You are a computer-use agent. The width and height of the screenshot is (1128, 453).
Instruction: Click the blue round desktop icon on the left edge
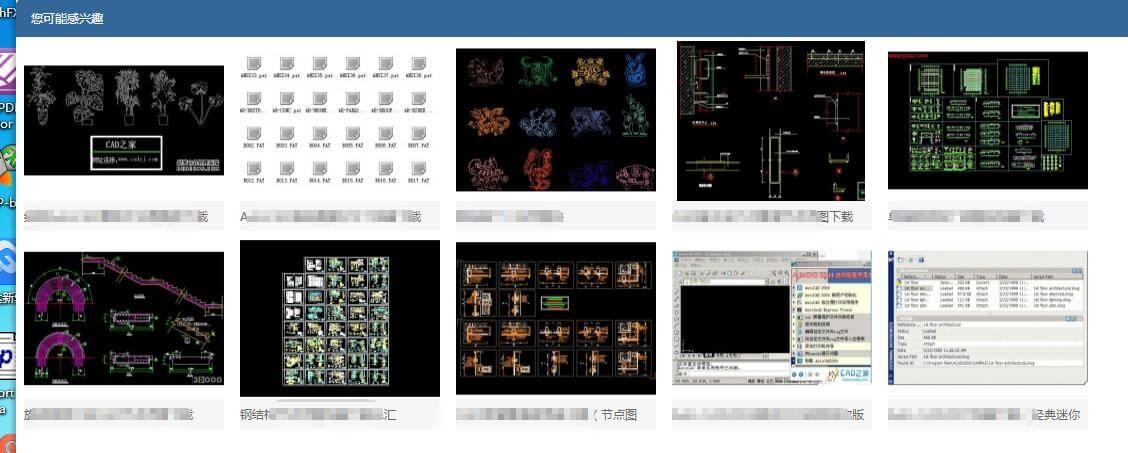pyautogui.click(x=7, y=253)
